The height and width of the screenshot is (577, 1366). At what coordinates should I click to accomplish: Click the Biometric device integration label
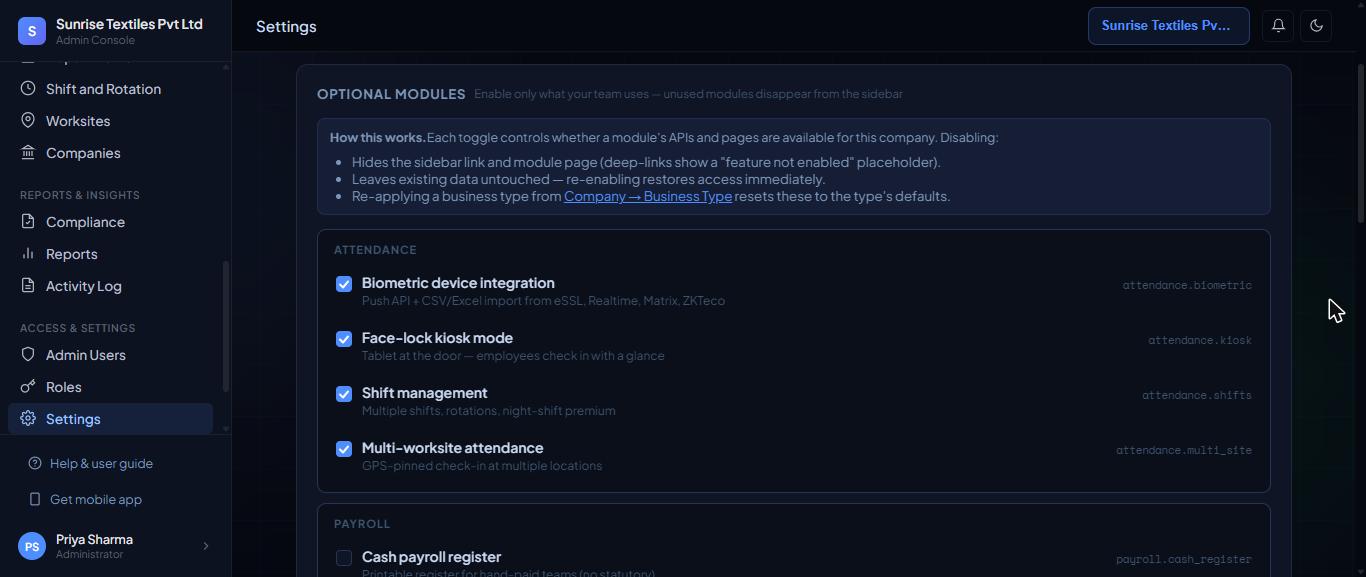click(x=458, y=283)
